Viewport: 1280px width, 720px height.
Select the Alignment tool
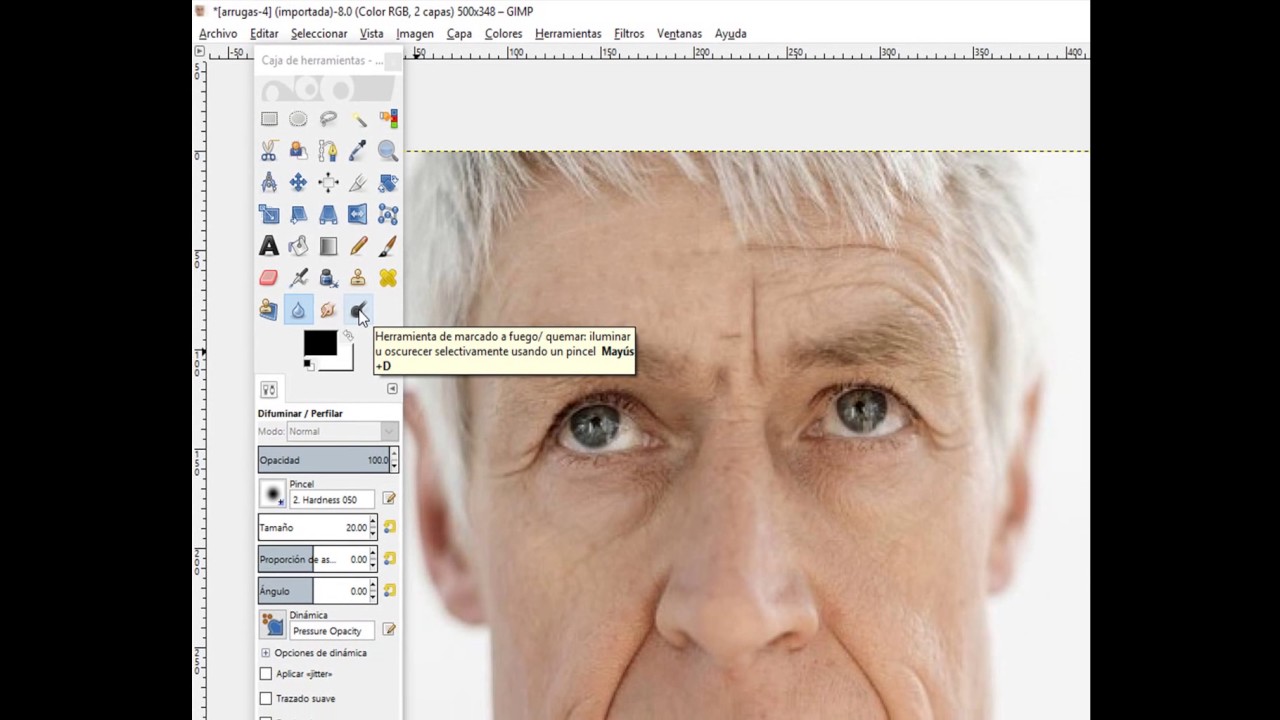coord(328,183)
